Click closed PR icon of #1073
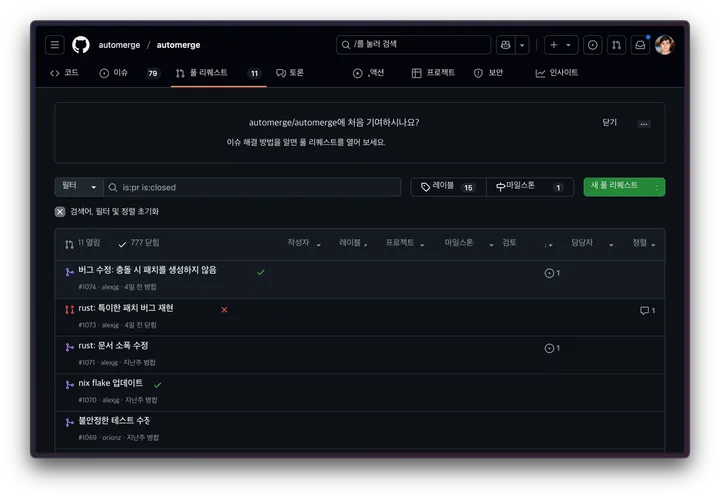Viewport: 720px width, 498px height. [69, 310]
